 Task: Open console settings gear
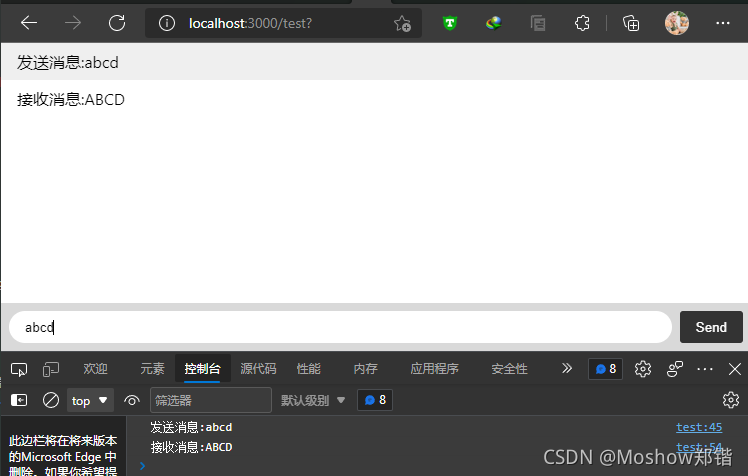click(731, 400)
